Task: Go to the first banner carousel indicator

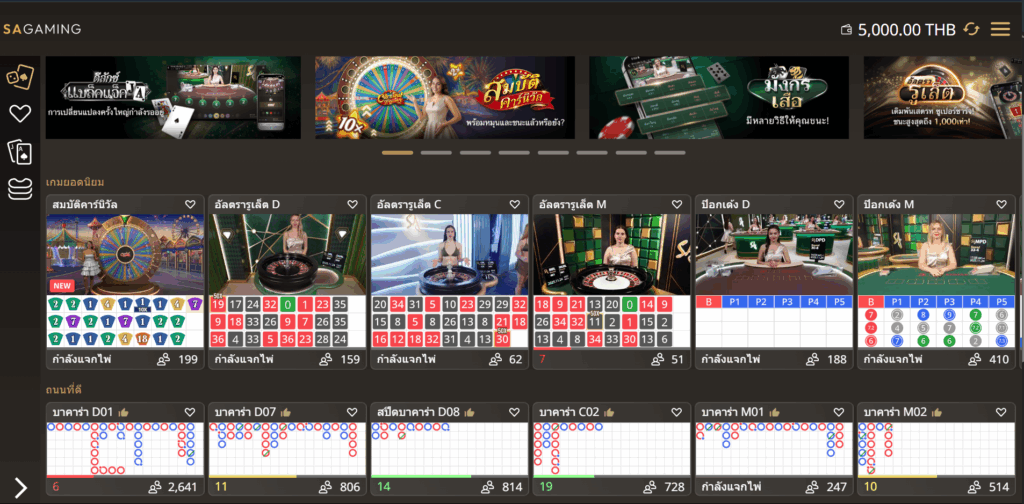Action: (397, 153)
